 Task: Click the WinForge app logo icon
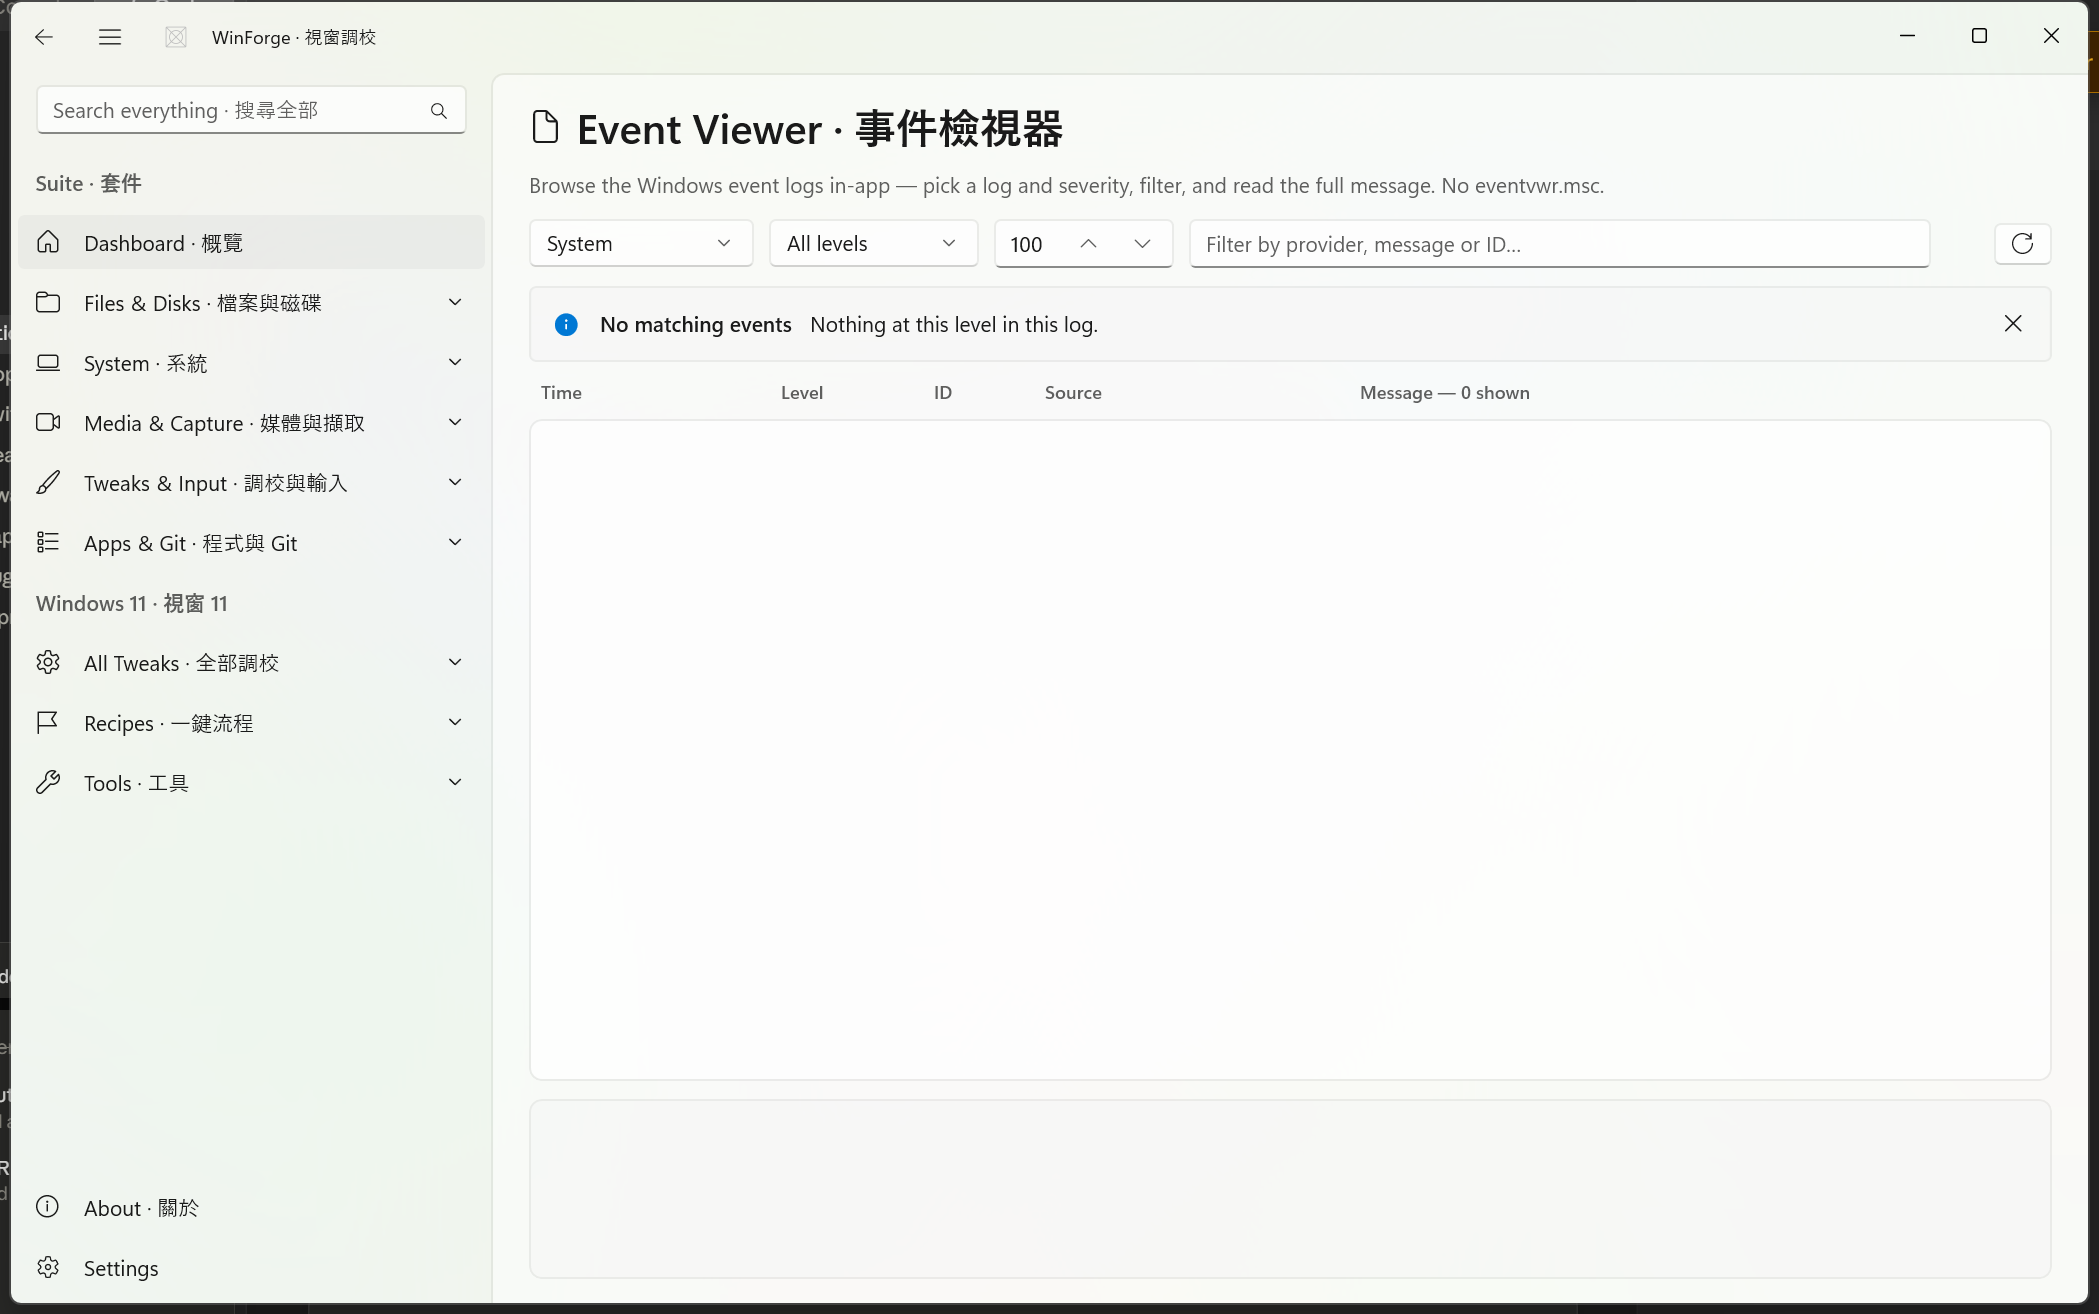(176, 37)
